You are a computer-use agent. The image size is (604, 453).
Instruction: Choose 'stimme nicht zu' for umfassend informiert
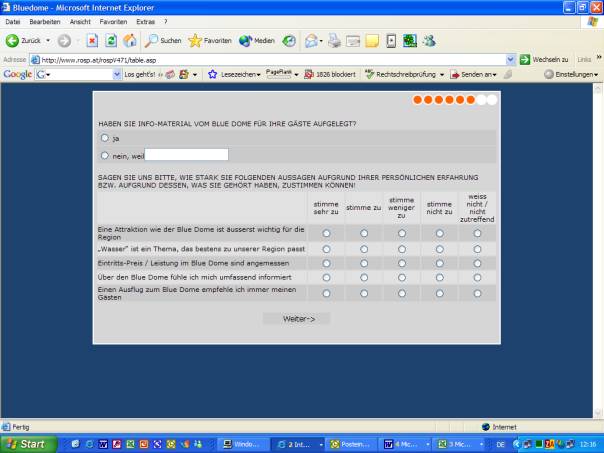pos(440,278)
